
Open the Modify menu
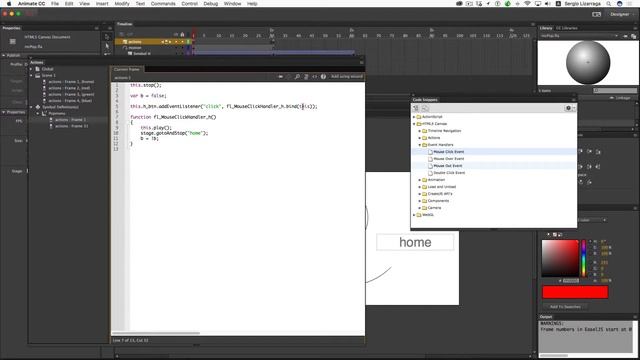coord(122,3)
